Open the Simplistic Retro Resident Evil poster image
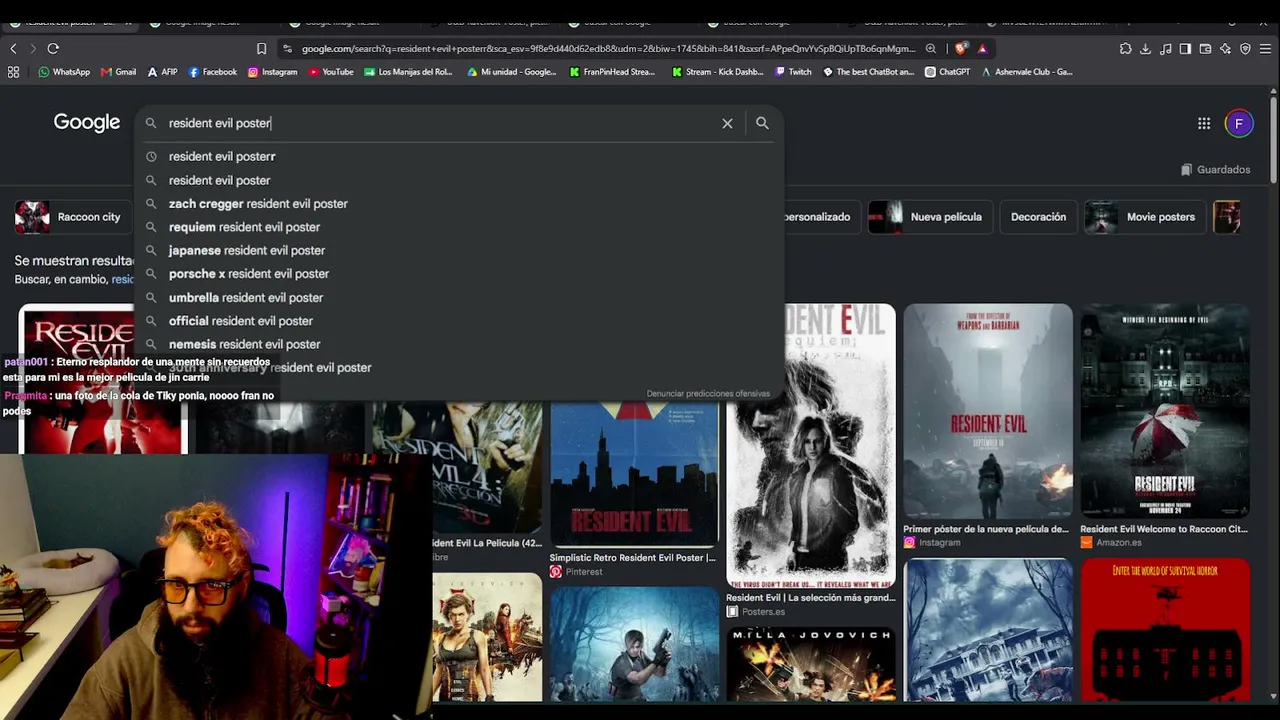The height and width of the screenshot is (720, 1280). [x=634, y=474]
